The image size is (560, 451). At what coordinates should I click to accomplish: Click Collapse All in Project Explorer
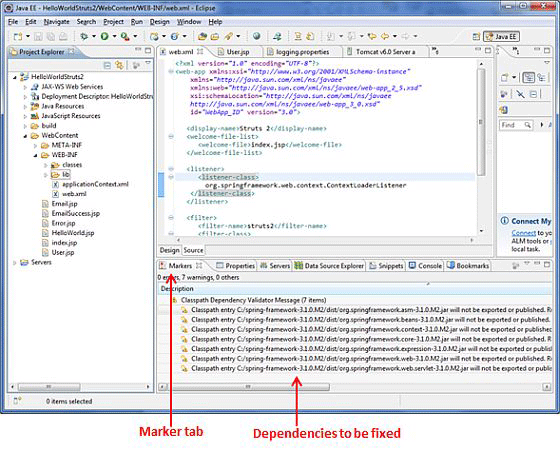click(107, 65)
